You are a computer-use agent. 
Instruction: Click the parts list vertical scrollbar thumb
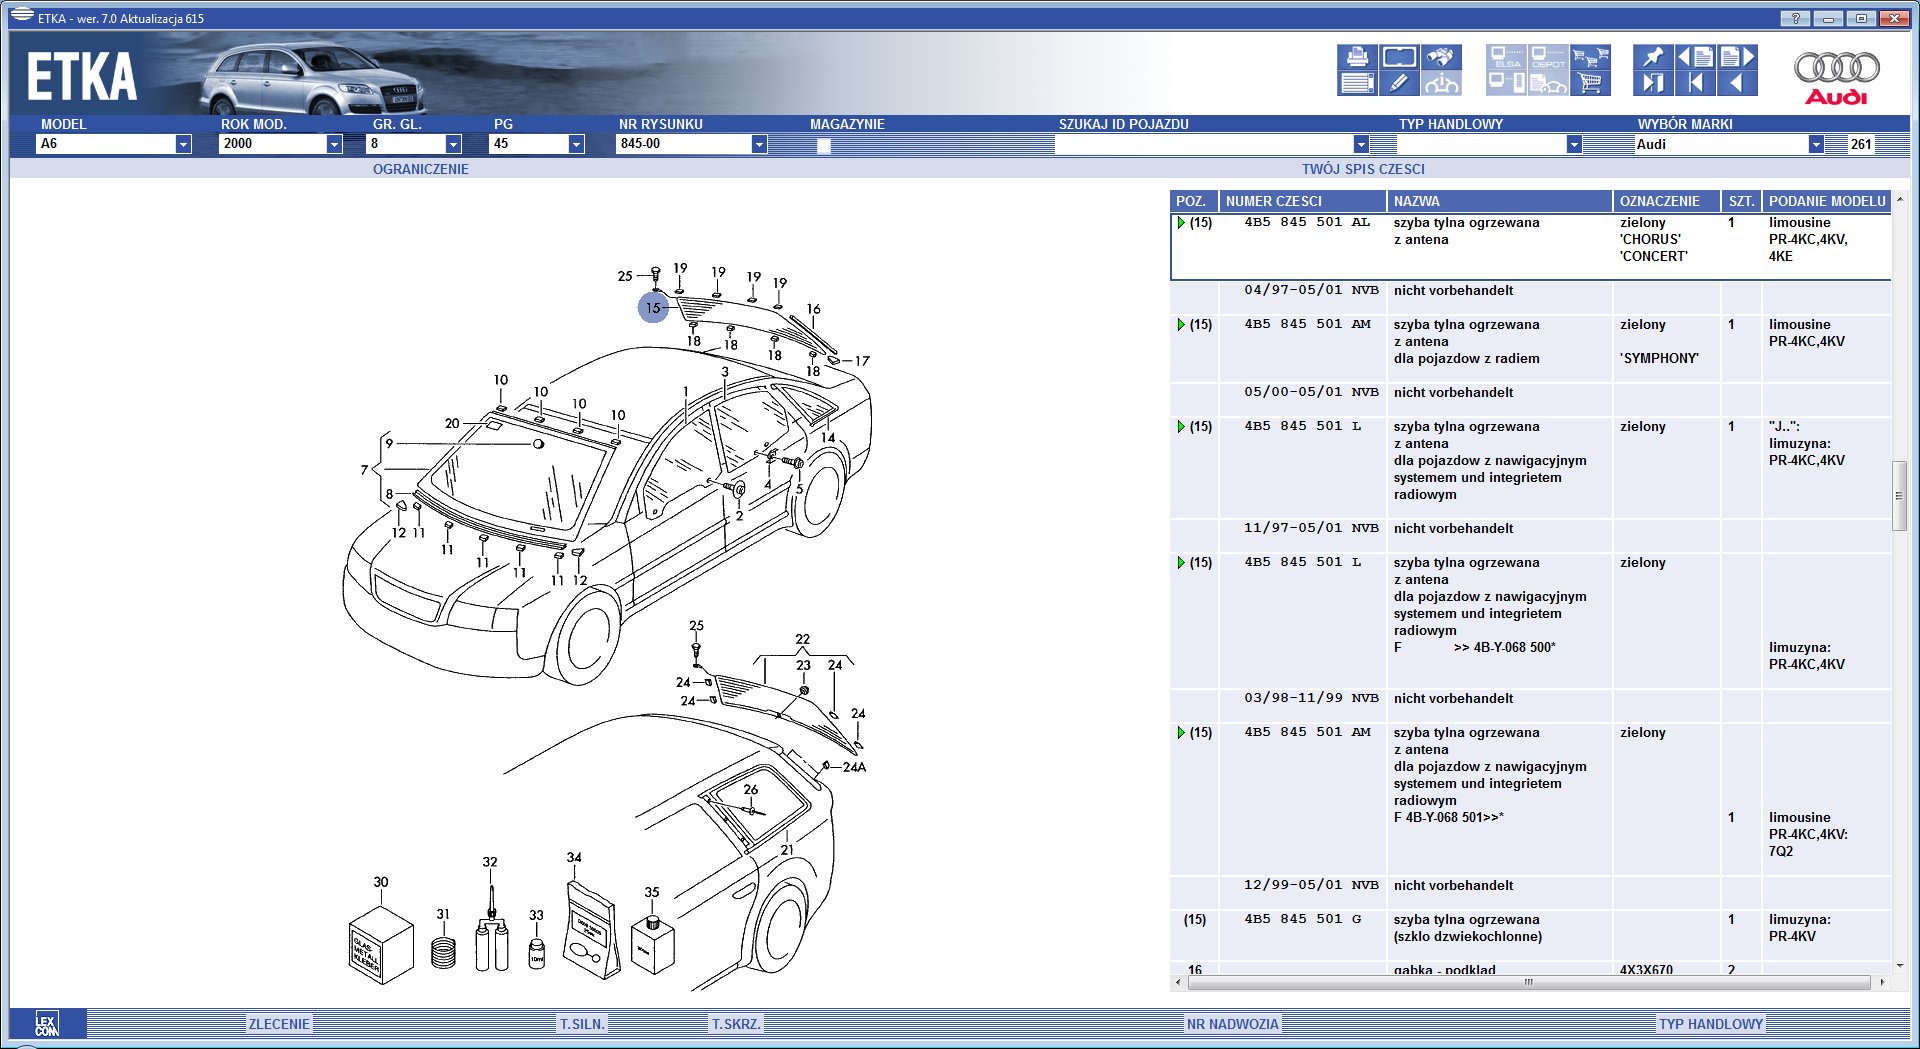point(1899,496)
